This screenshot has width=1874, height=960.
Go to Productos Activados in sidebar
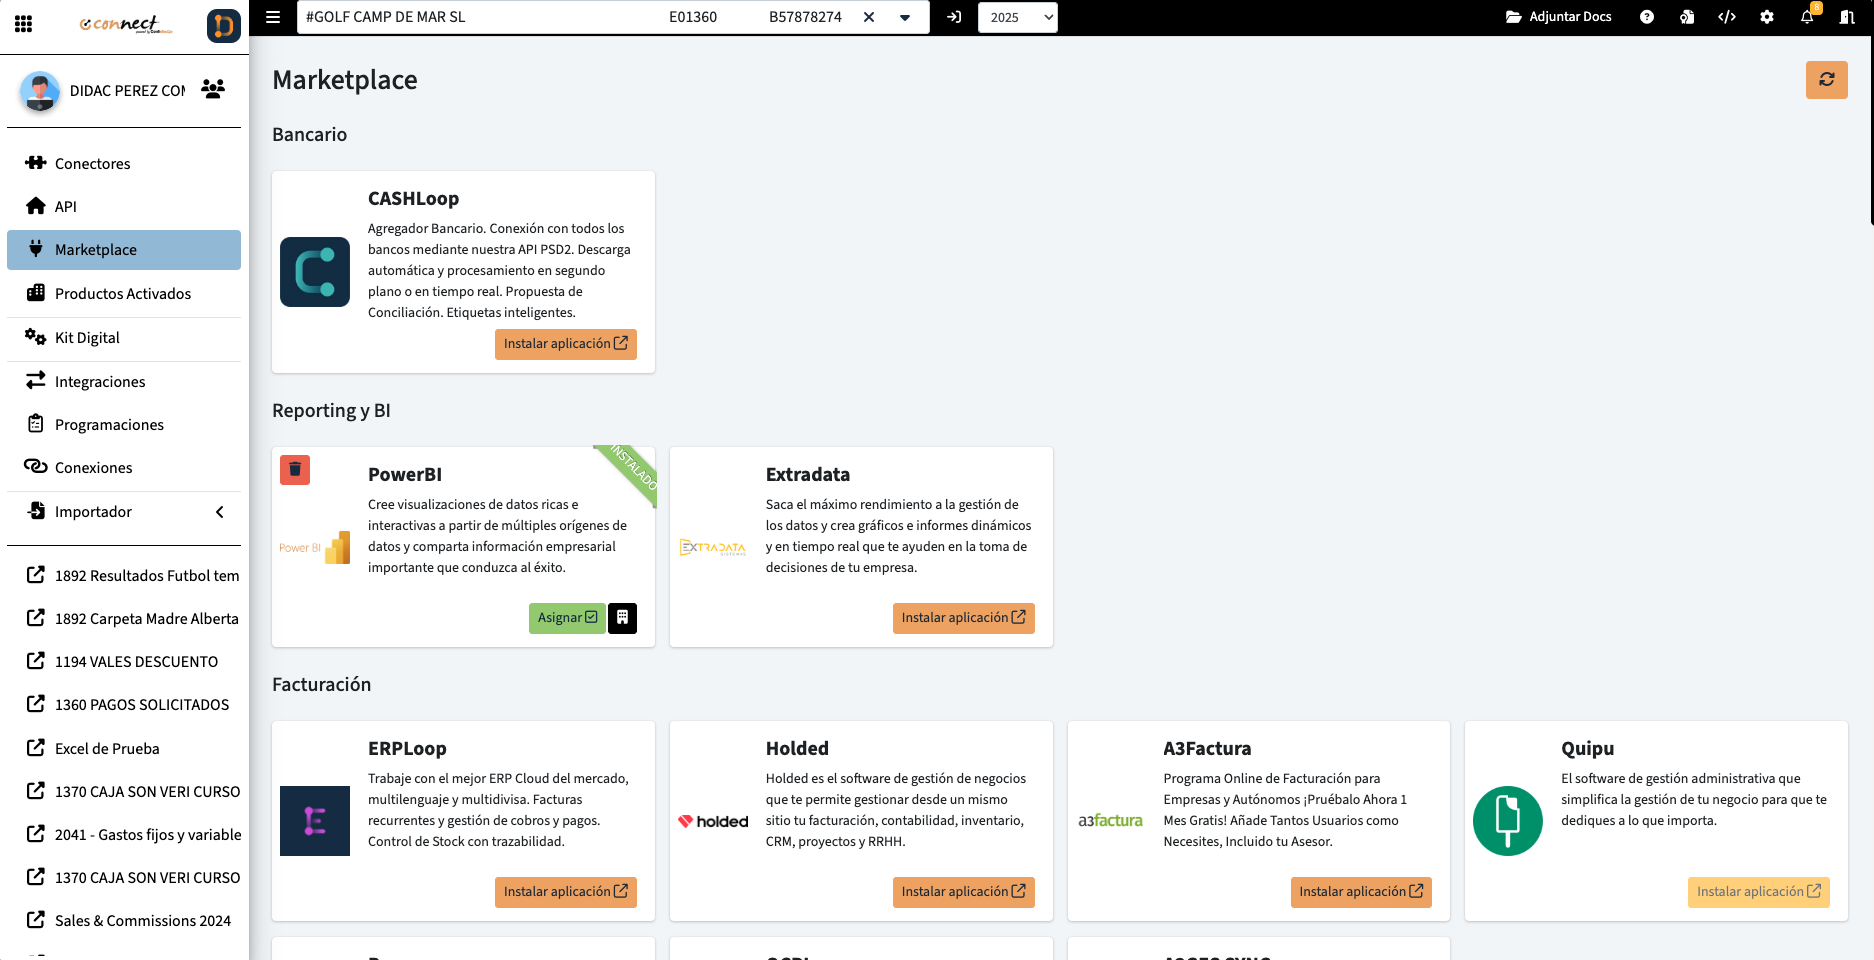point(123,294)
